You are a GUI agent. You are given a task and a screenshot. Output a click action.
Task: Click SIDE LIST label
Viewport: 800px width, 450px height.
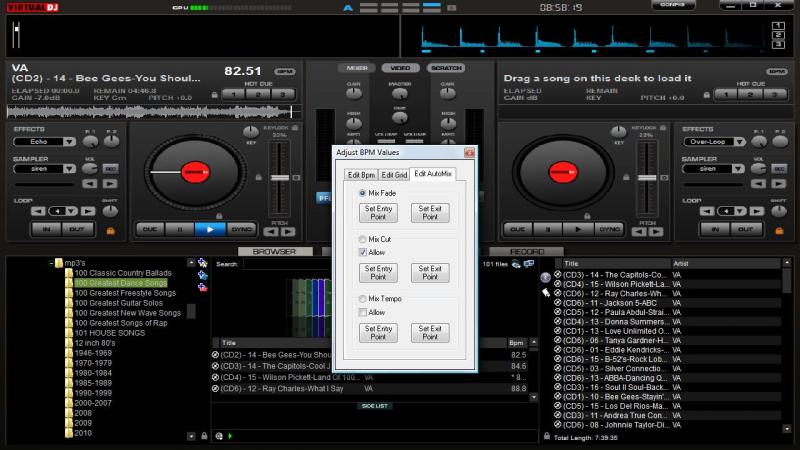click(374, 406)
